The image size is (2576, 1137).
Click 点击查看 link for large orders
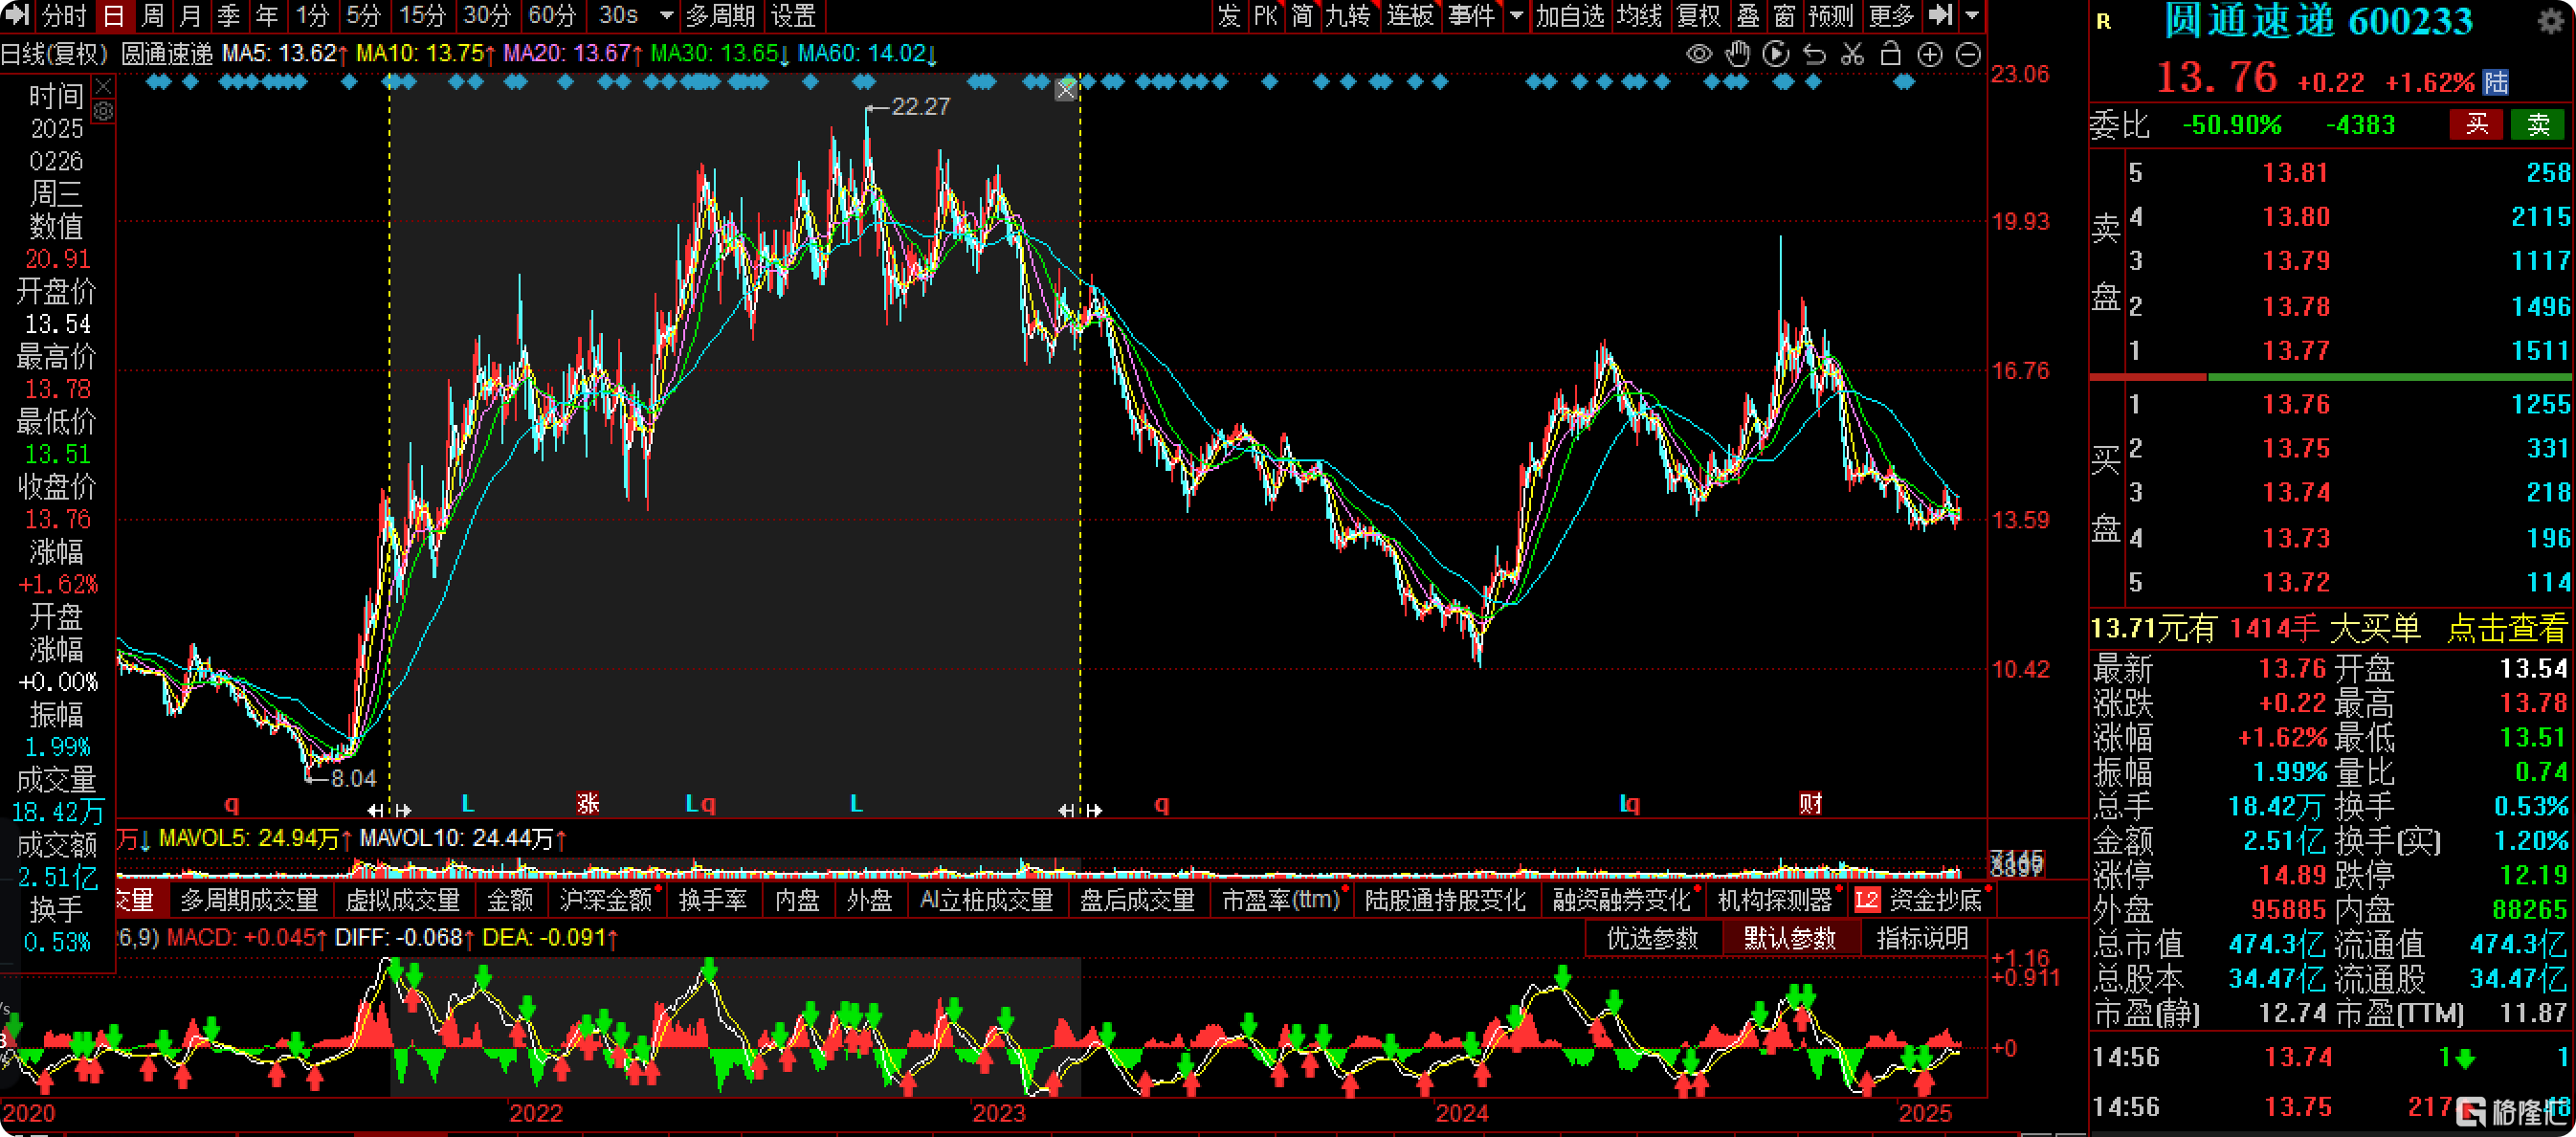[x=2507, y=628]
